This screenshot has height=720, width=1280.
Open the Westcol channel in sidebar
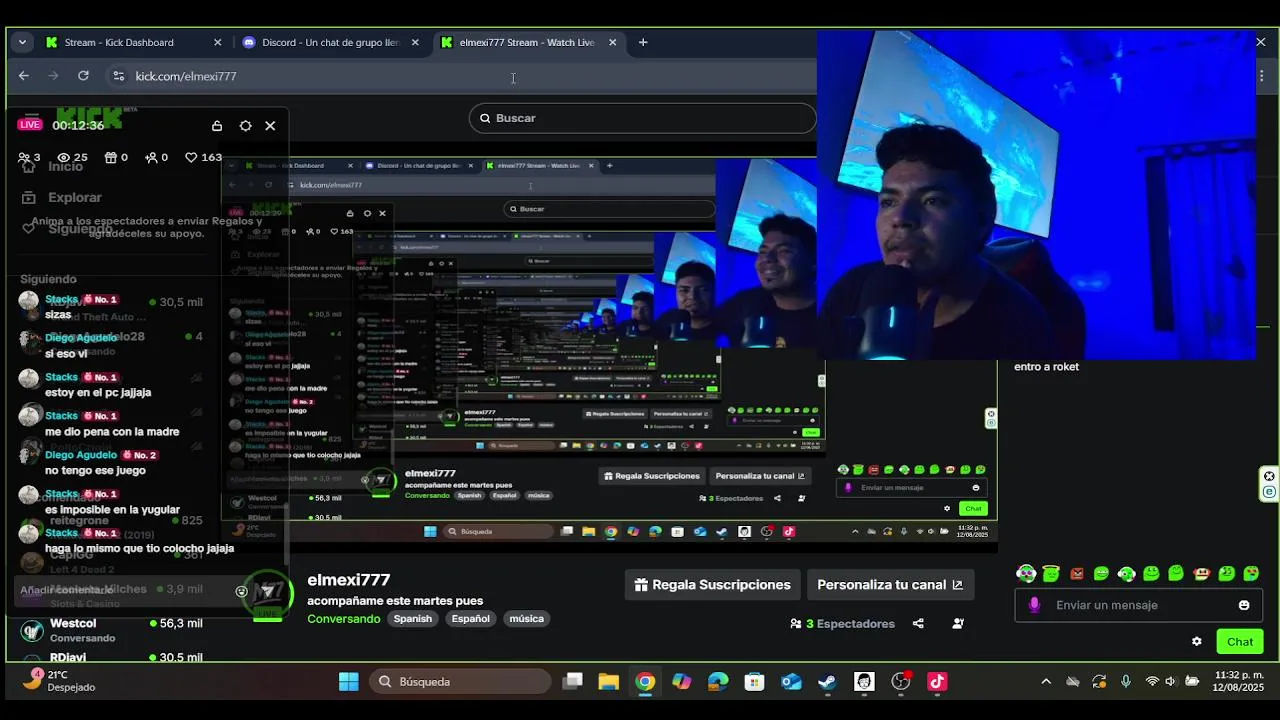(110, 630)
